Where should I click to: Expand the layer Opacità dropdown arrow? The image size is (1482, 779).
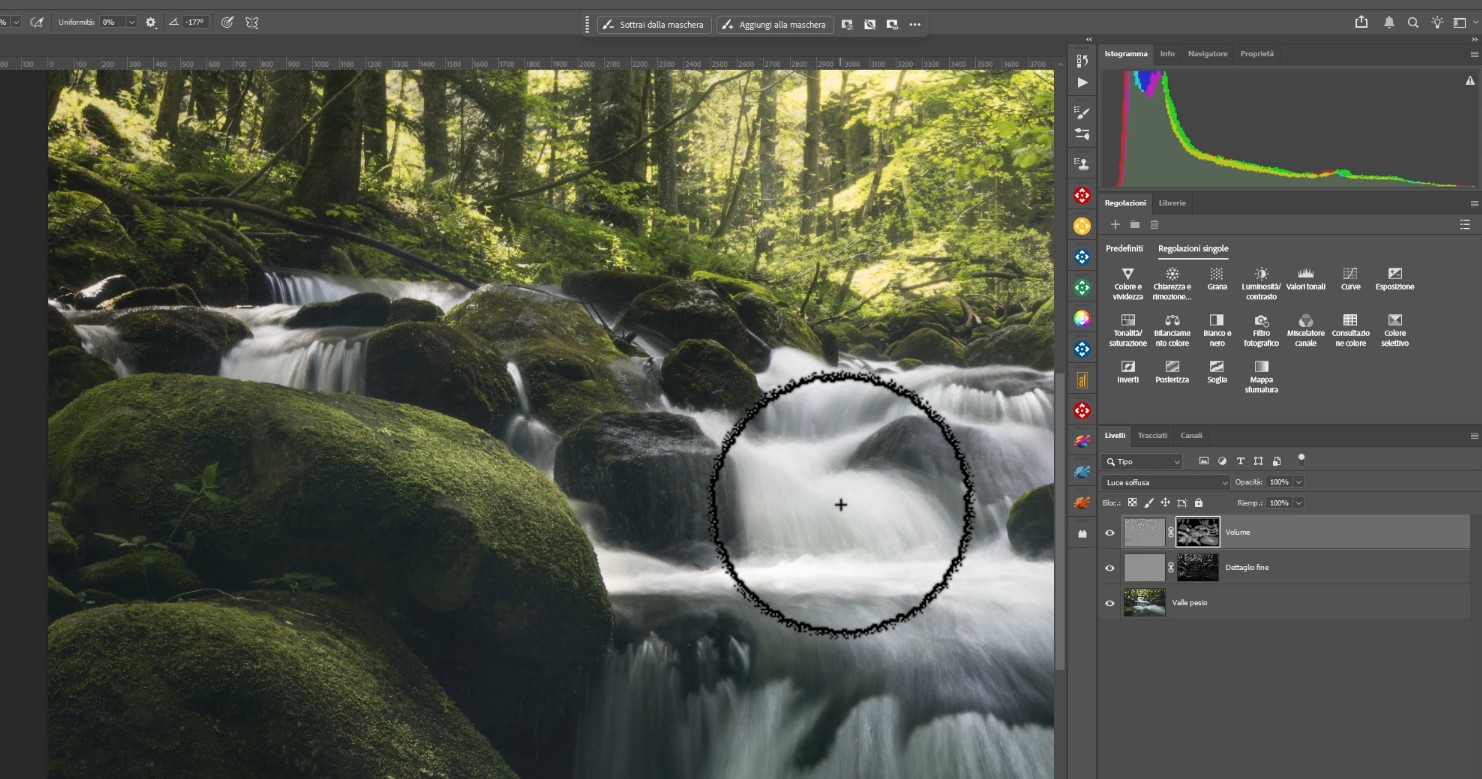pos(1299,482)
